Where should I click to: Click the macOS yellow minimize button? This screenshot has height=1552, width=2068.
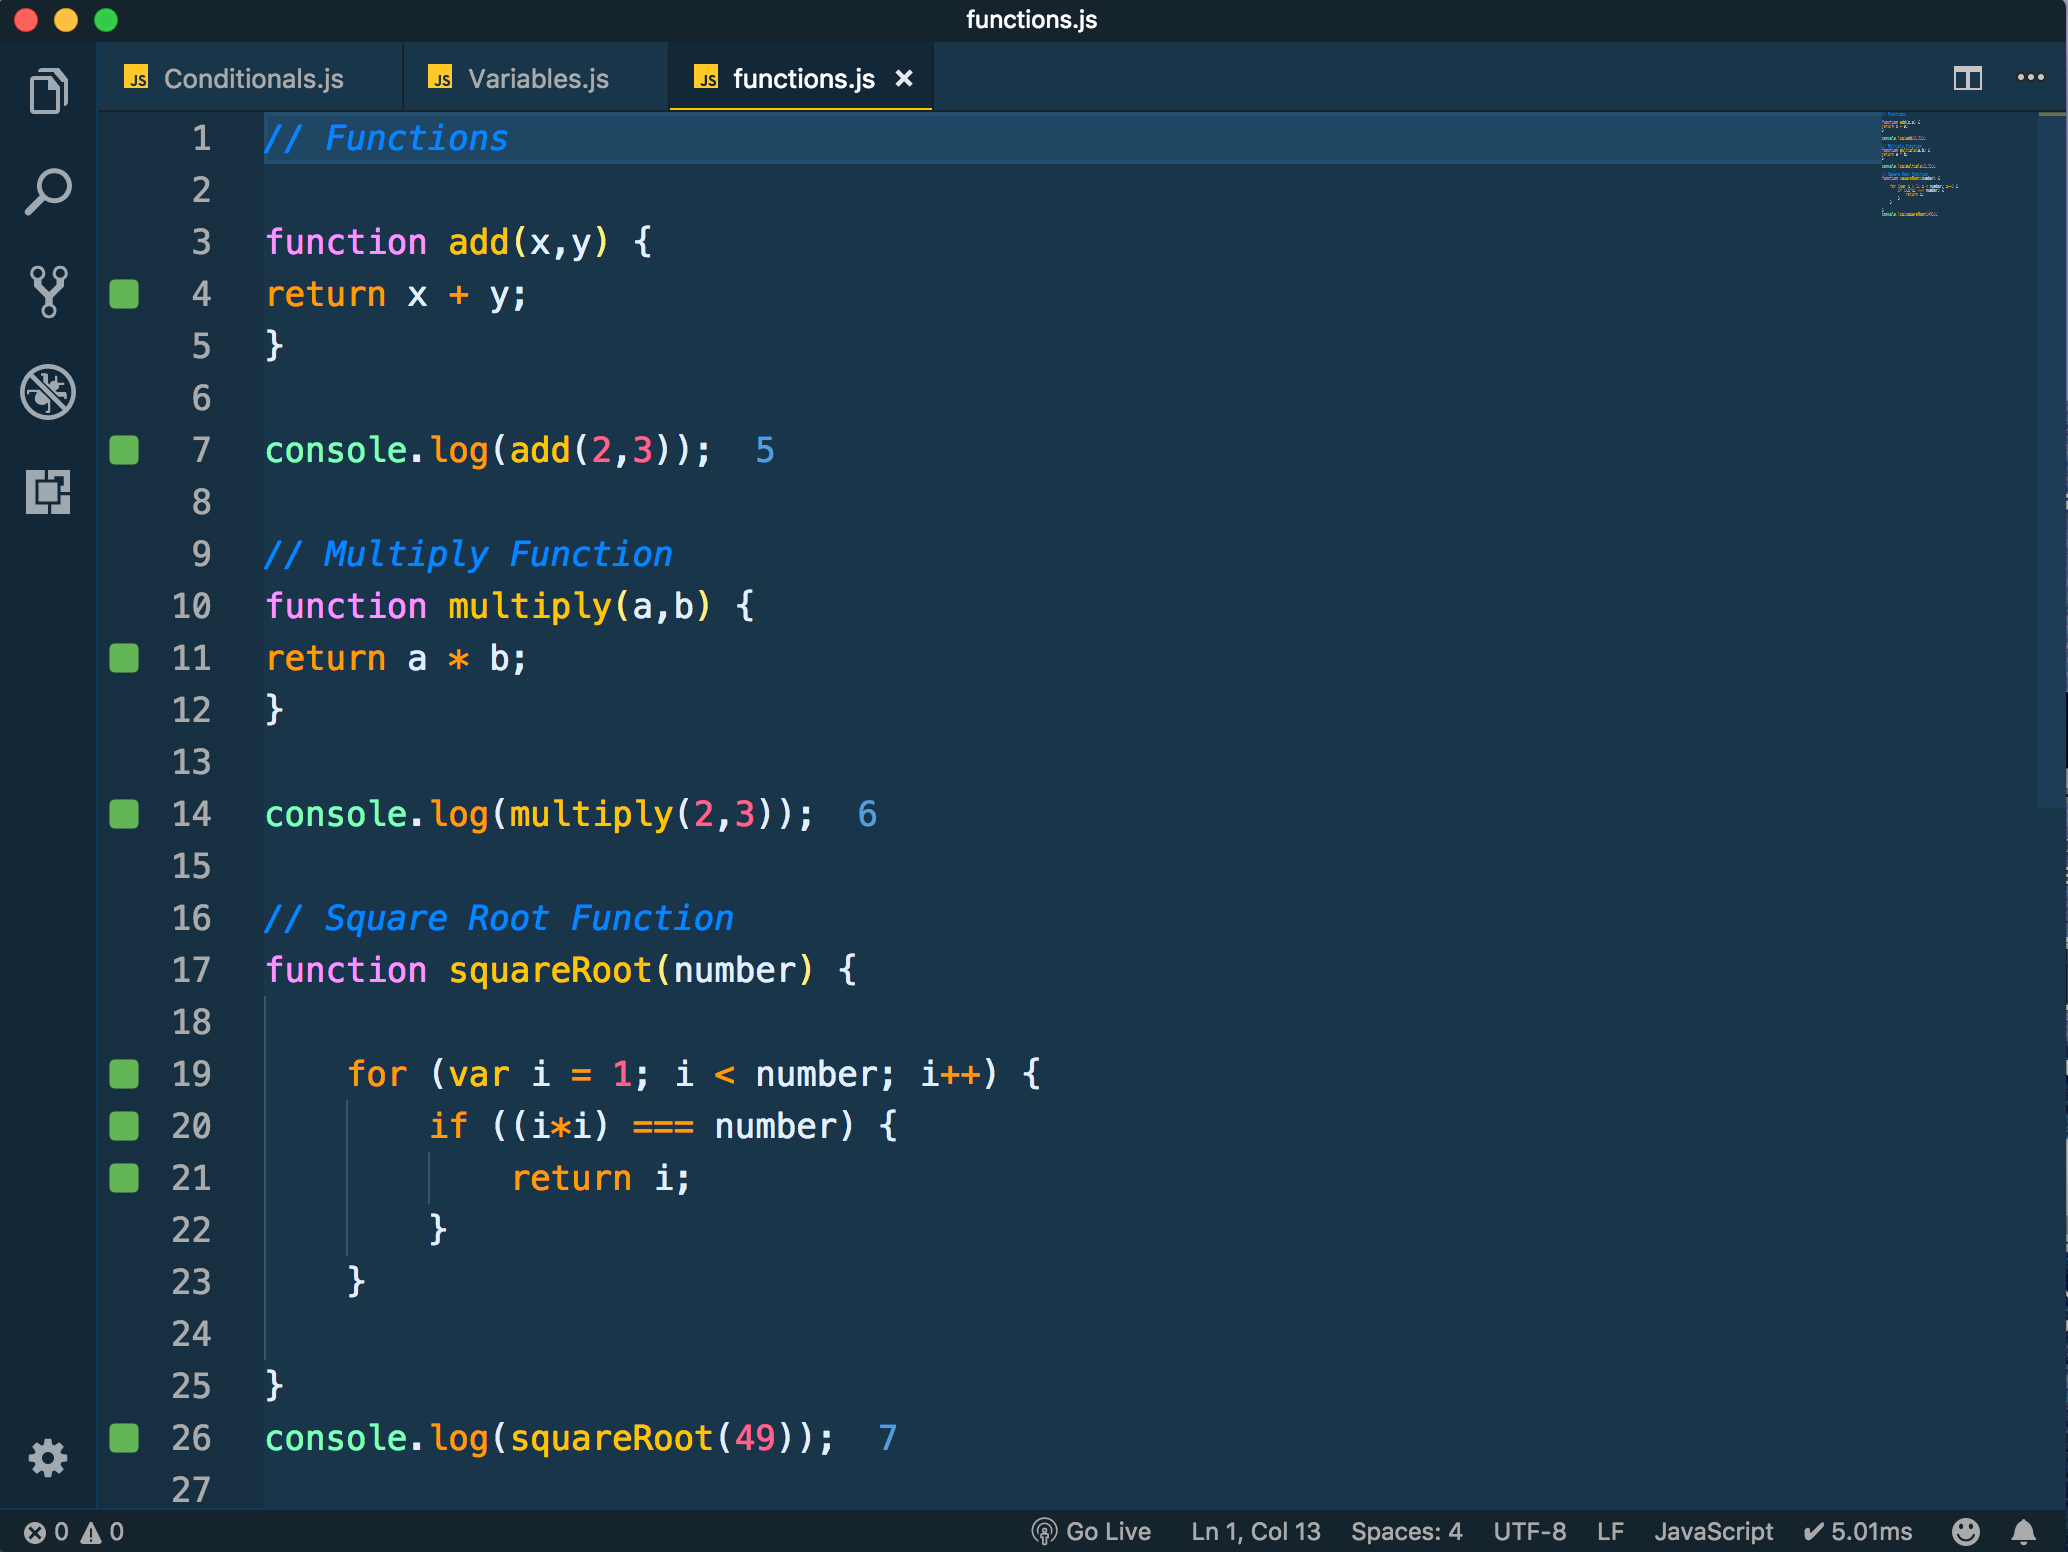click(66, 20)
